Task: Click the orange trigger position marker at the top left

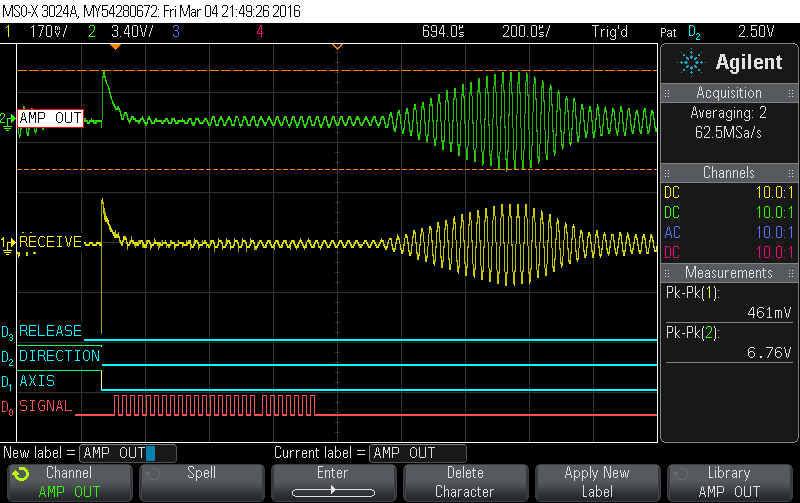Action: pos(115,47)
